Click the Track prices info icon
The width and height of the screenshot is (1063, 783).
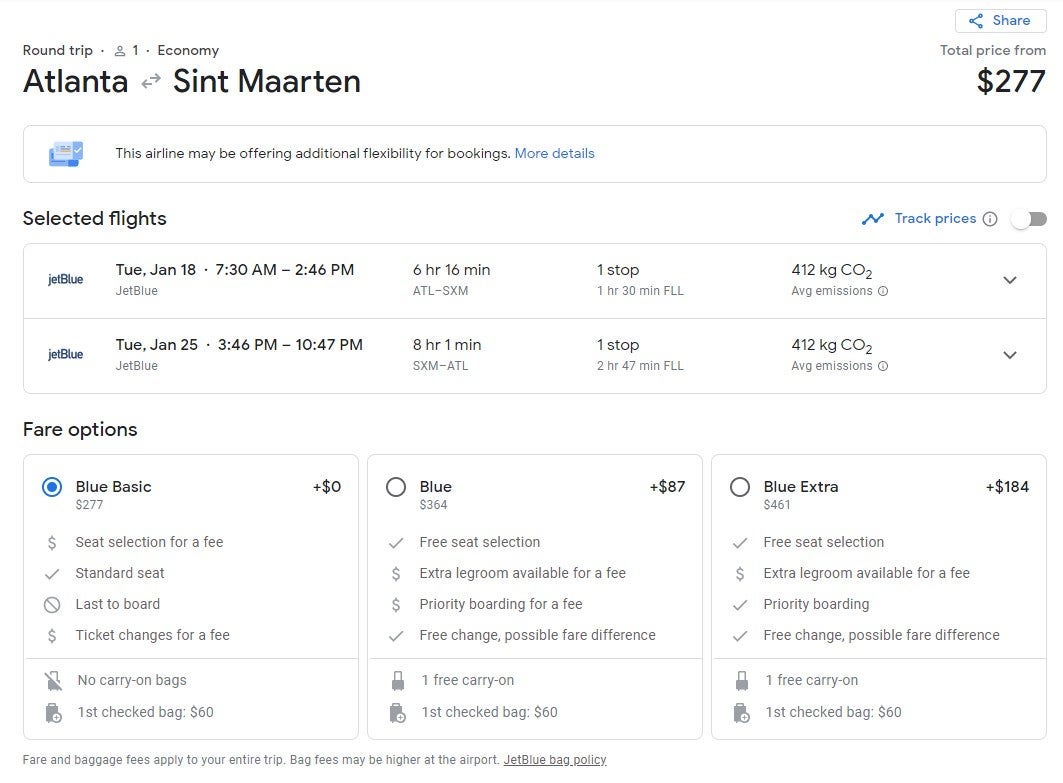[990, 219]
